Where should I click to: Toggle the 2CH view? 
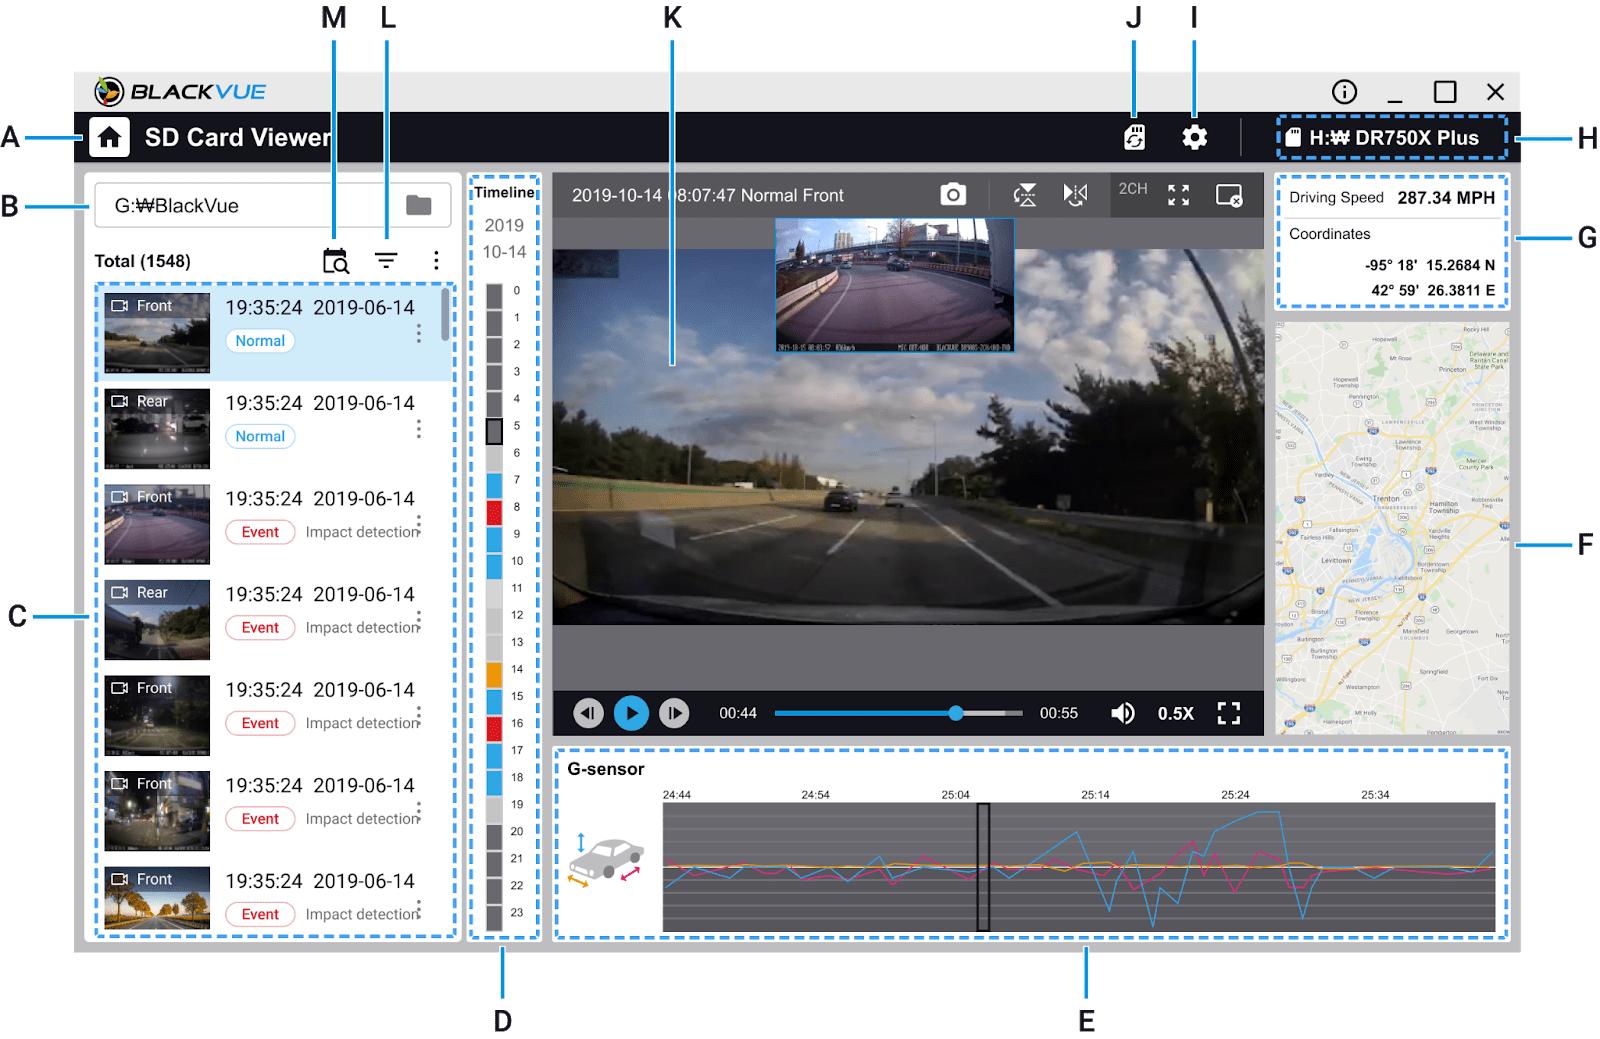[x=1133, y=189]
